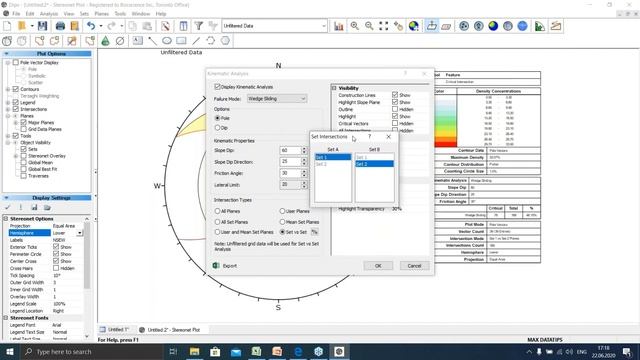Choose All Set Planes intersection type
Image resolution: width=640 pixels, height=360 pixels.
217,222
